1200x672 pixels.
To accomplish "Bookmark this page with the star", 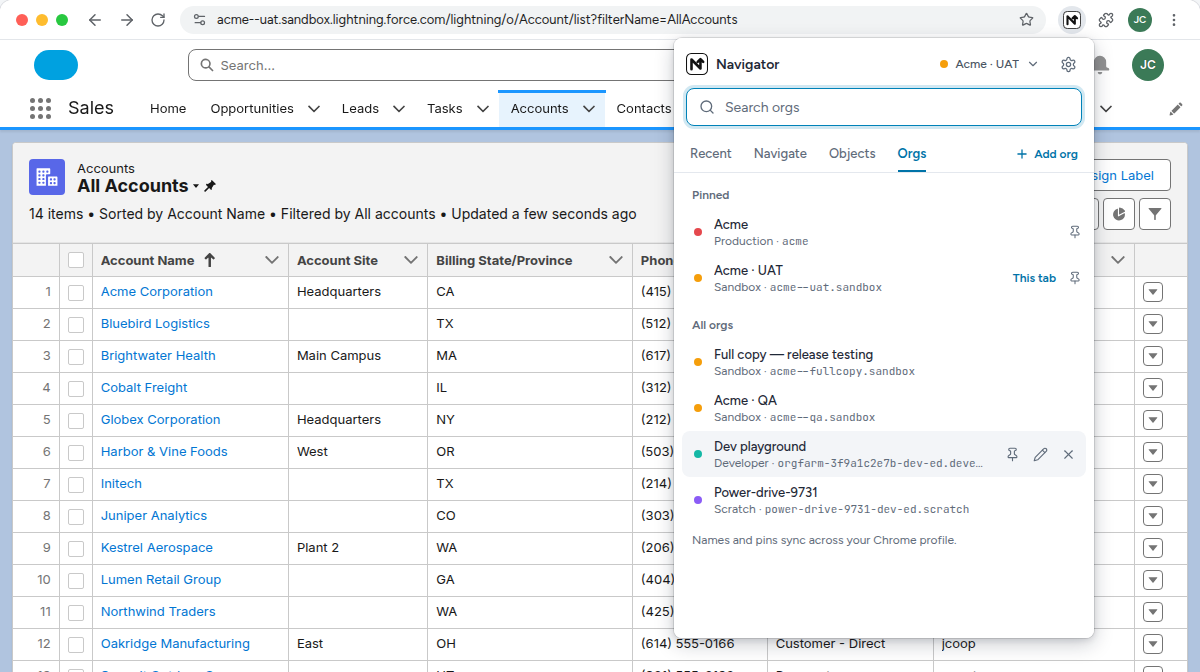I will pyautogui.click(x=1026, y=20).
